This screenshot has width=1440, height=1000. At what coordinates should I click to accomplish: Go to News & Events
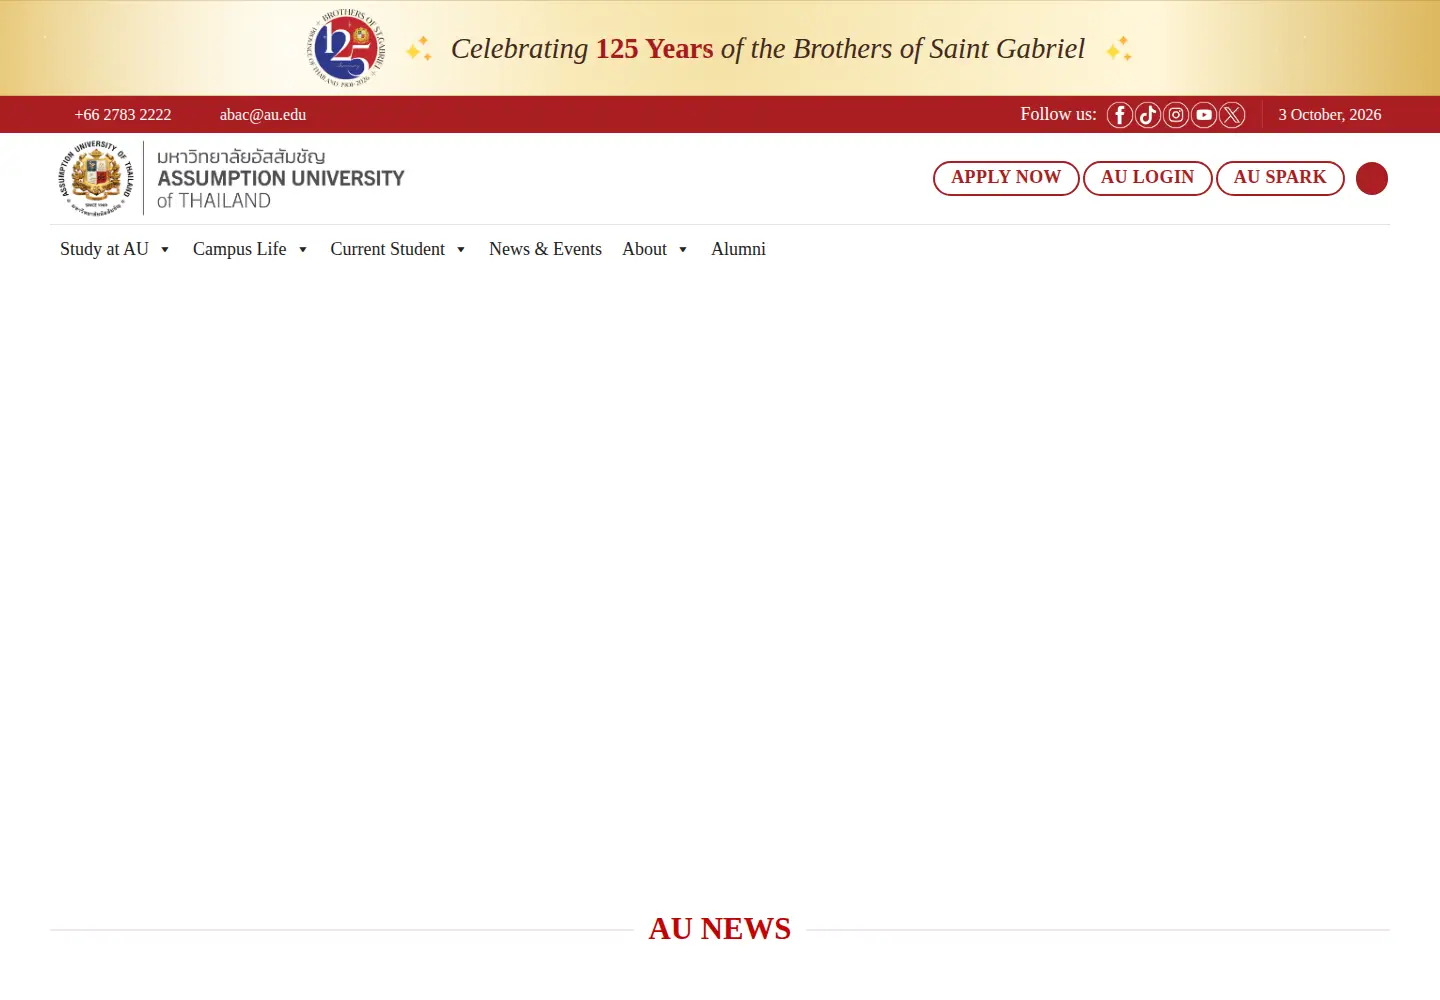545,249
